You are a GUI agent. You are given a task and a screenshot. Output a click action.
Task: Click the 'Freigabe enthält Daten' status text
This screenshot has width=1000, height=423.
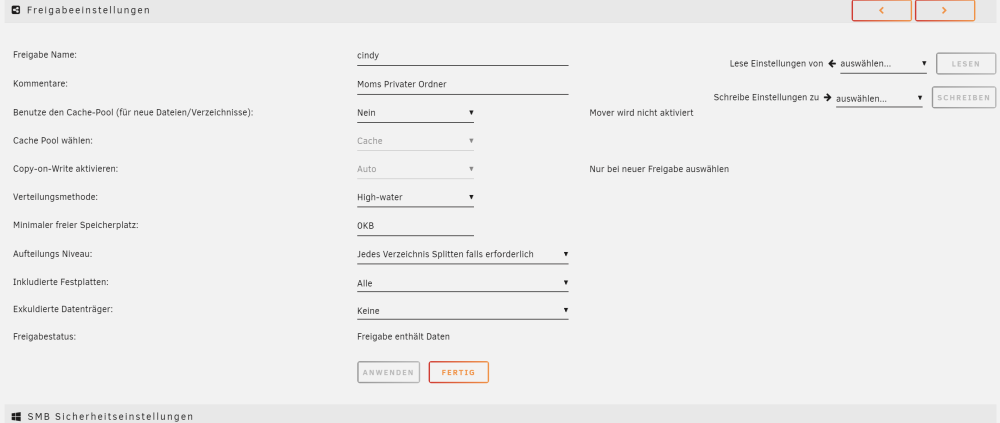[x=403, y=336]
